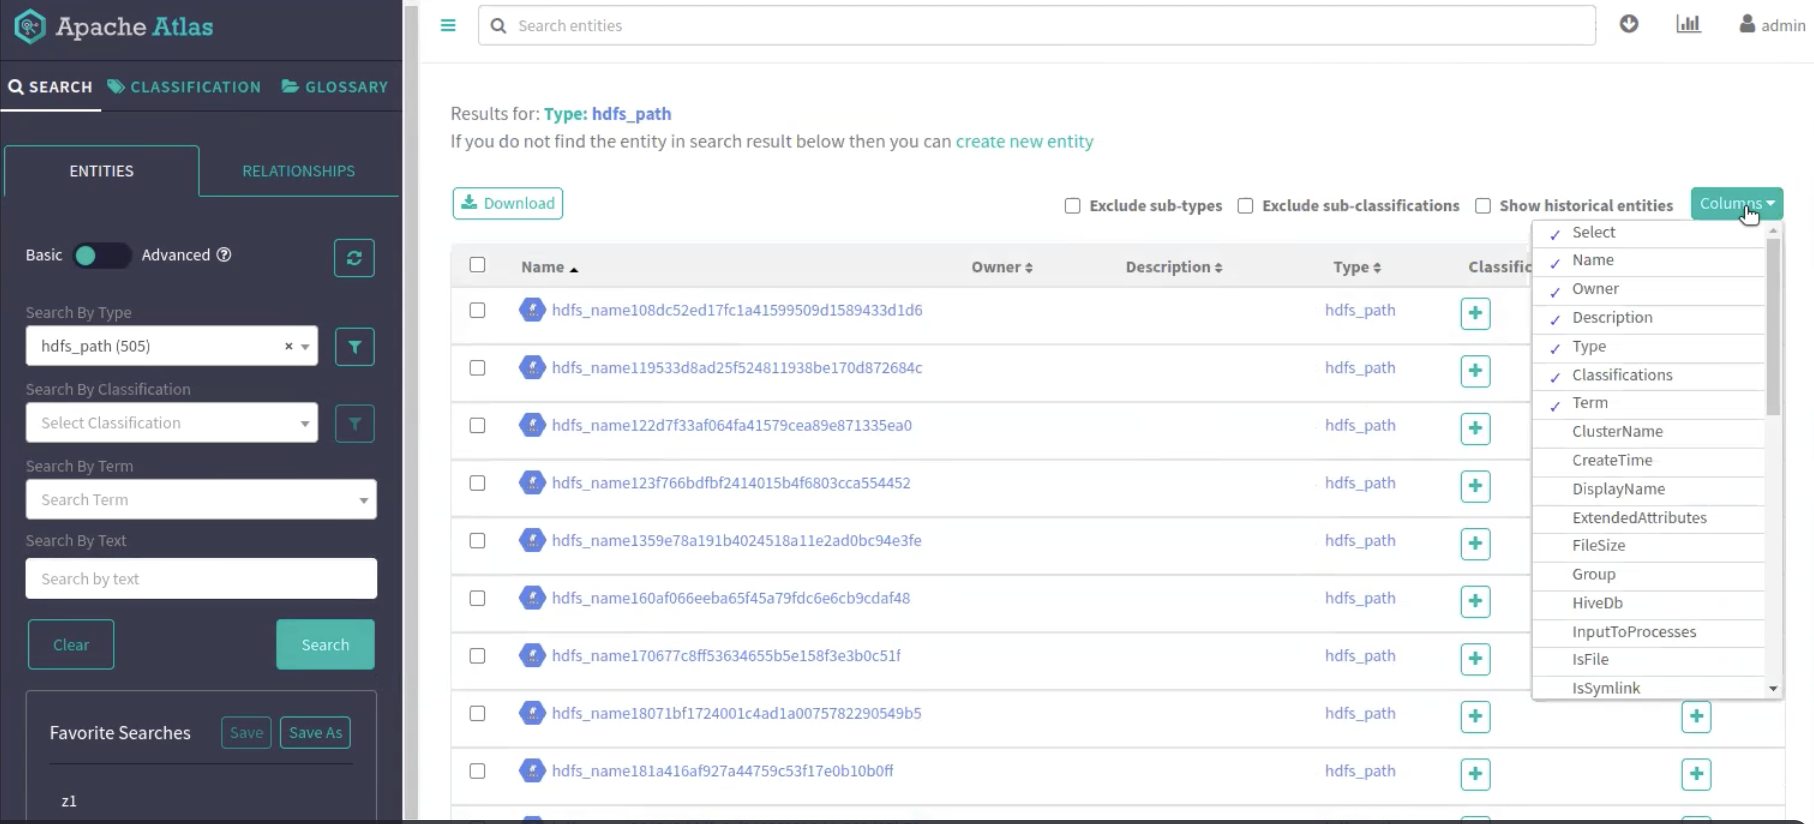Click the refresh button beside Advanced toggle

[354, 258]
